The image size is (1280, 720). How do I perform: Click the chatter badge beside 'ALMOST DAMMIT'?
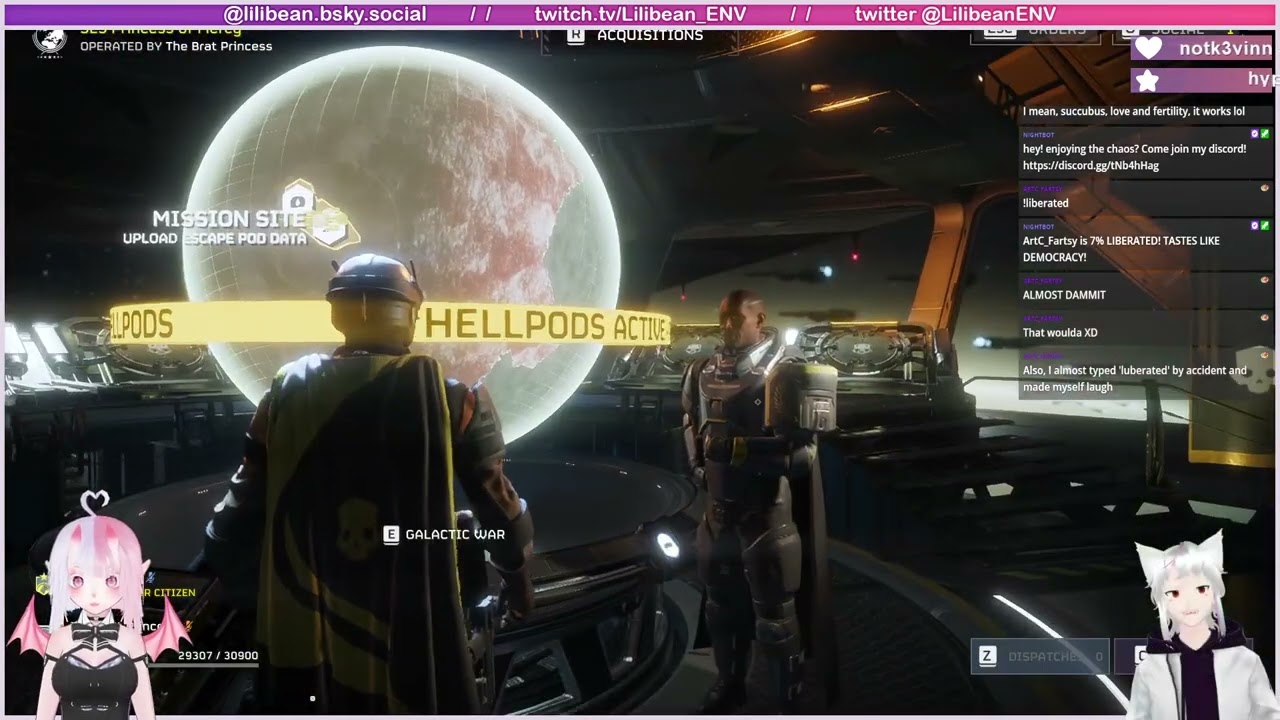(x=1264, y=280)
